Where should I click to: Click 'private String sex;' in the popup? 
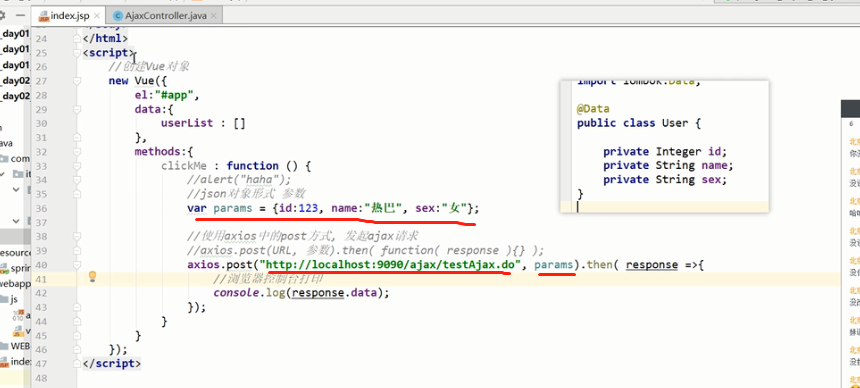665,179
